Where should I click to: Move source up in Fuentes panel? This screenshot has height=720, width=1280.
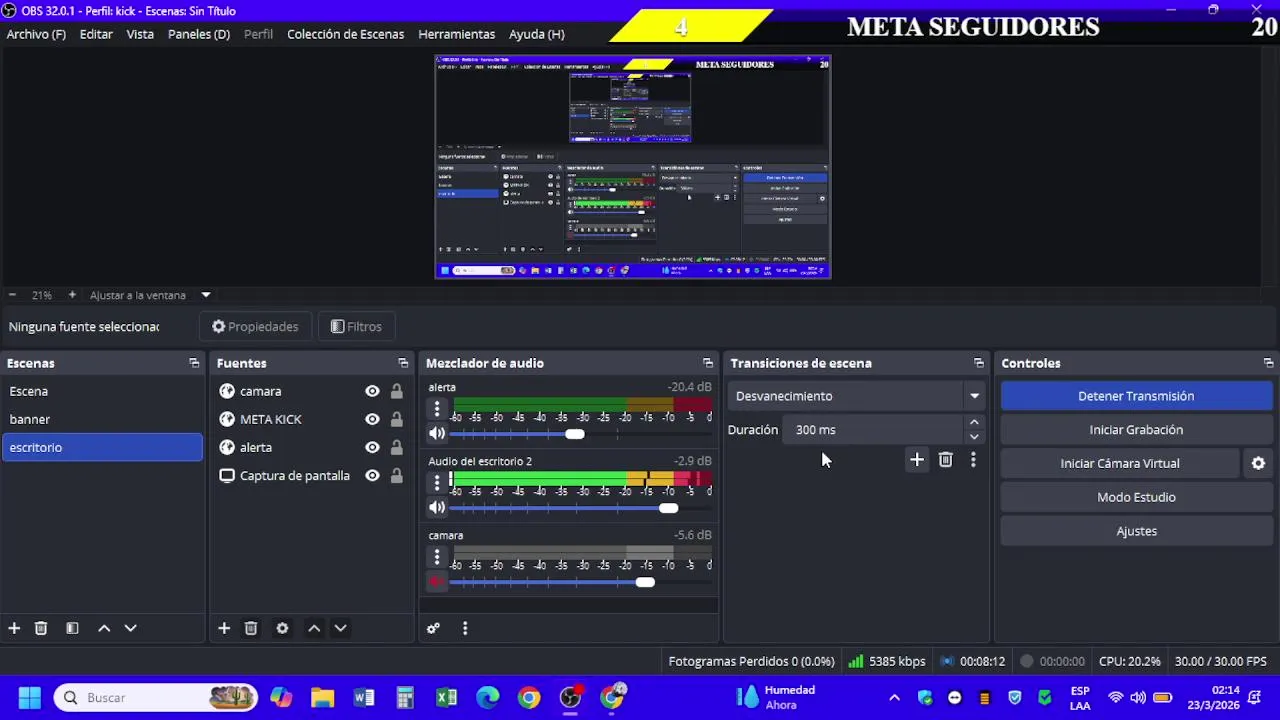(314, 628)
